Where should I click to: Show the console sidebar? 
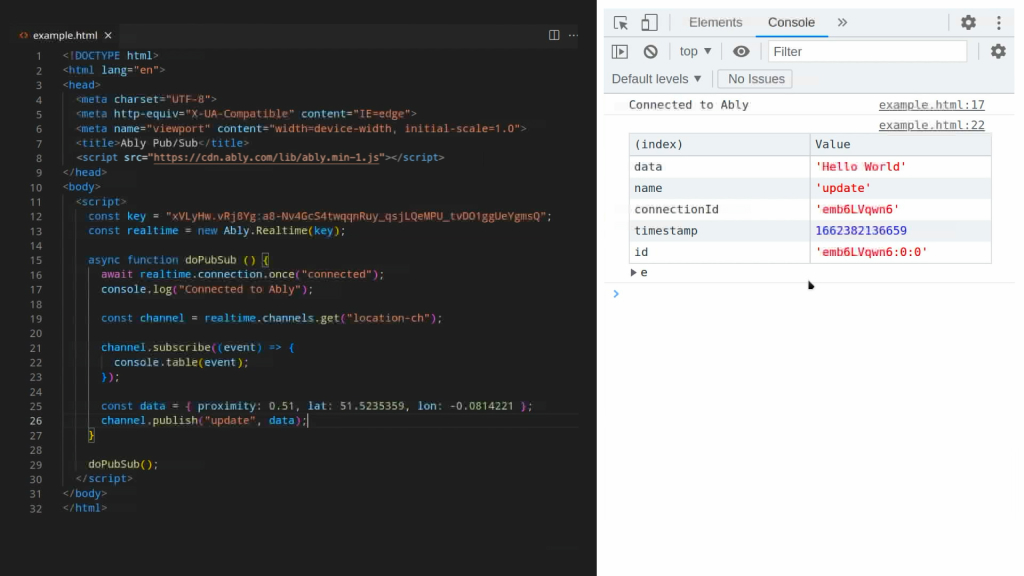tap(620, 52)
